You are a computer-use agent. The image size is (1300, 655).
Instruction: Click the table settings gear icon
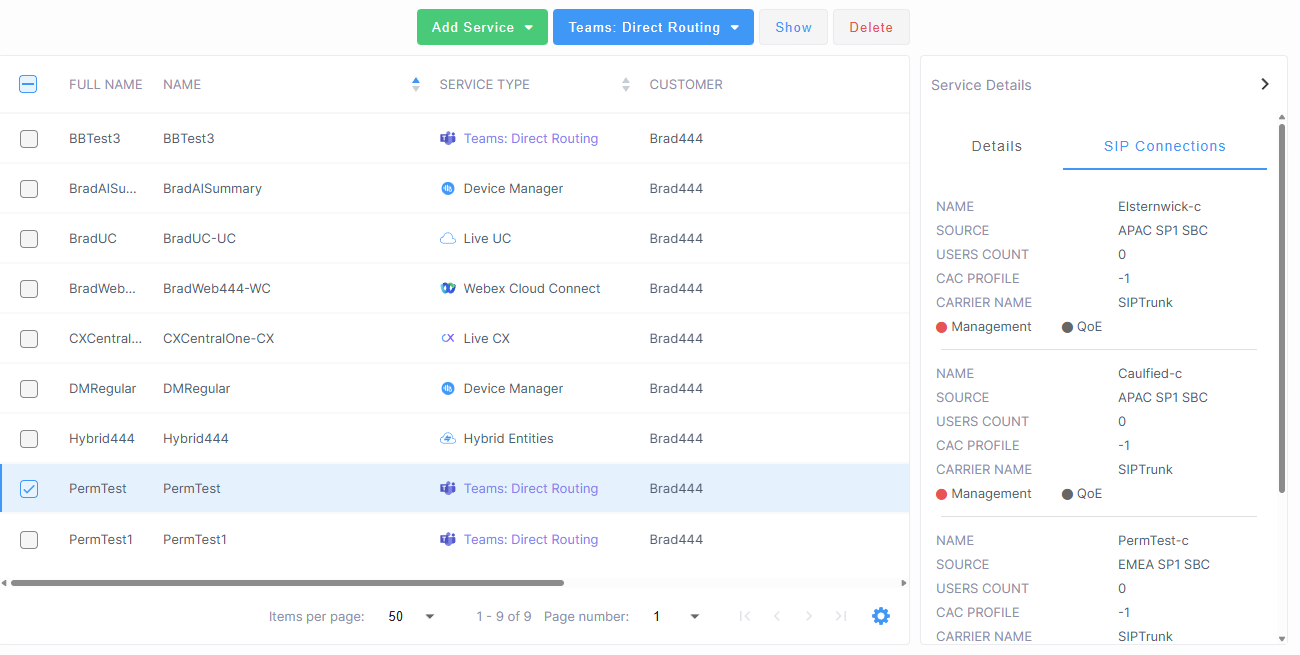880,616
